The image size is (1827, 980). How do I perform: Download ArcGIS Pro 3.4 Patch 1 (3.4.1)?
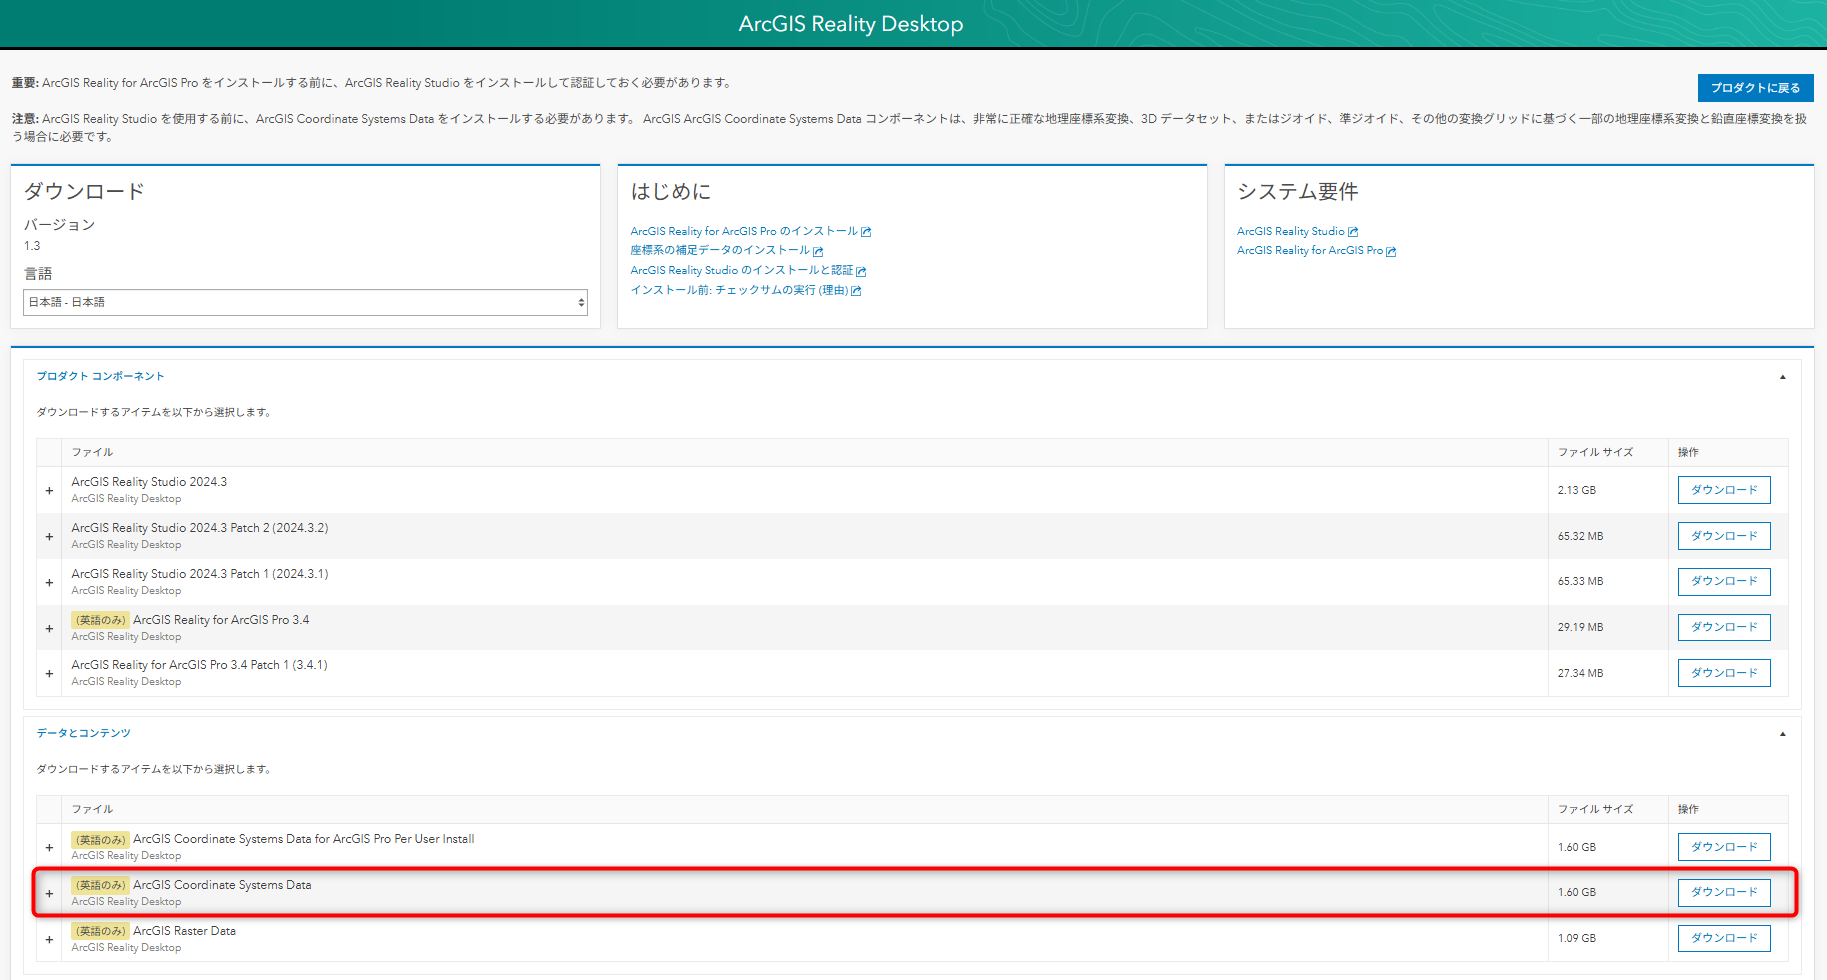(x=1724, y=673)
